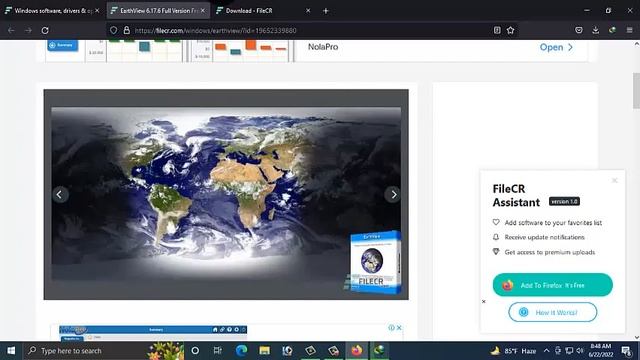
Task: Close the FileCR Assistant popup
Action: [614, 180]
